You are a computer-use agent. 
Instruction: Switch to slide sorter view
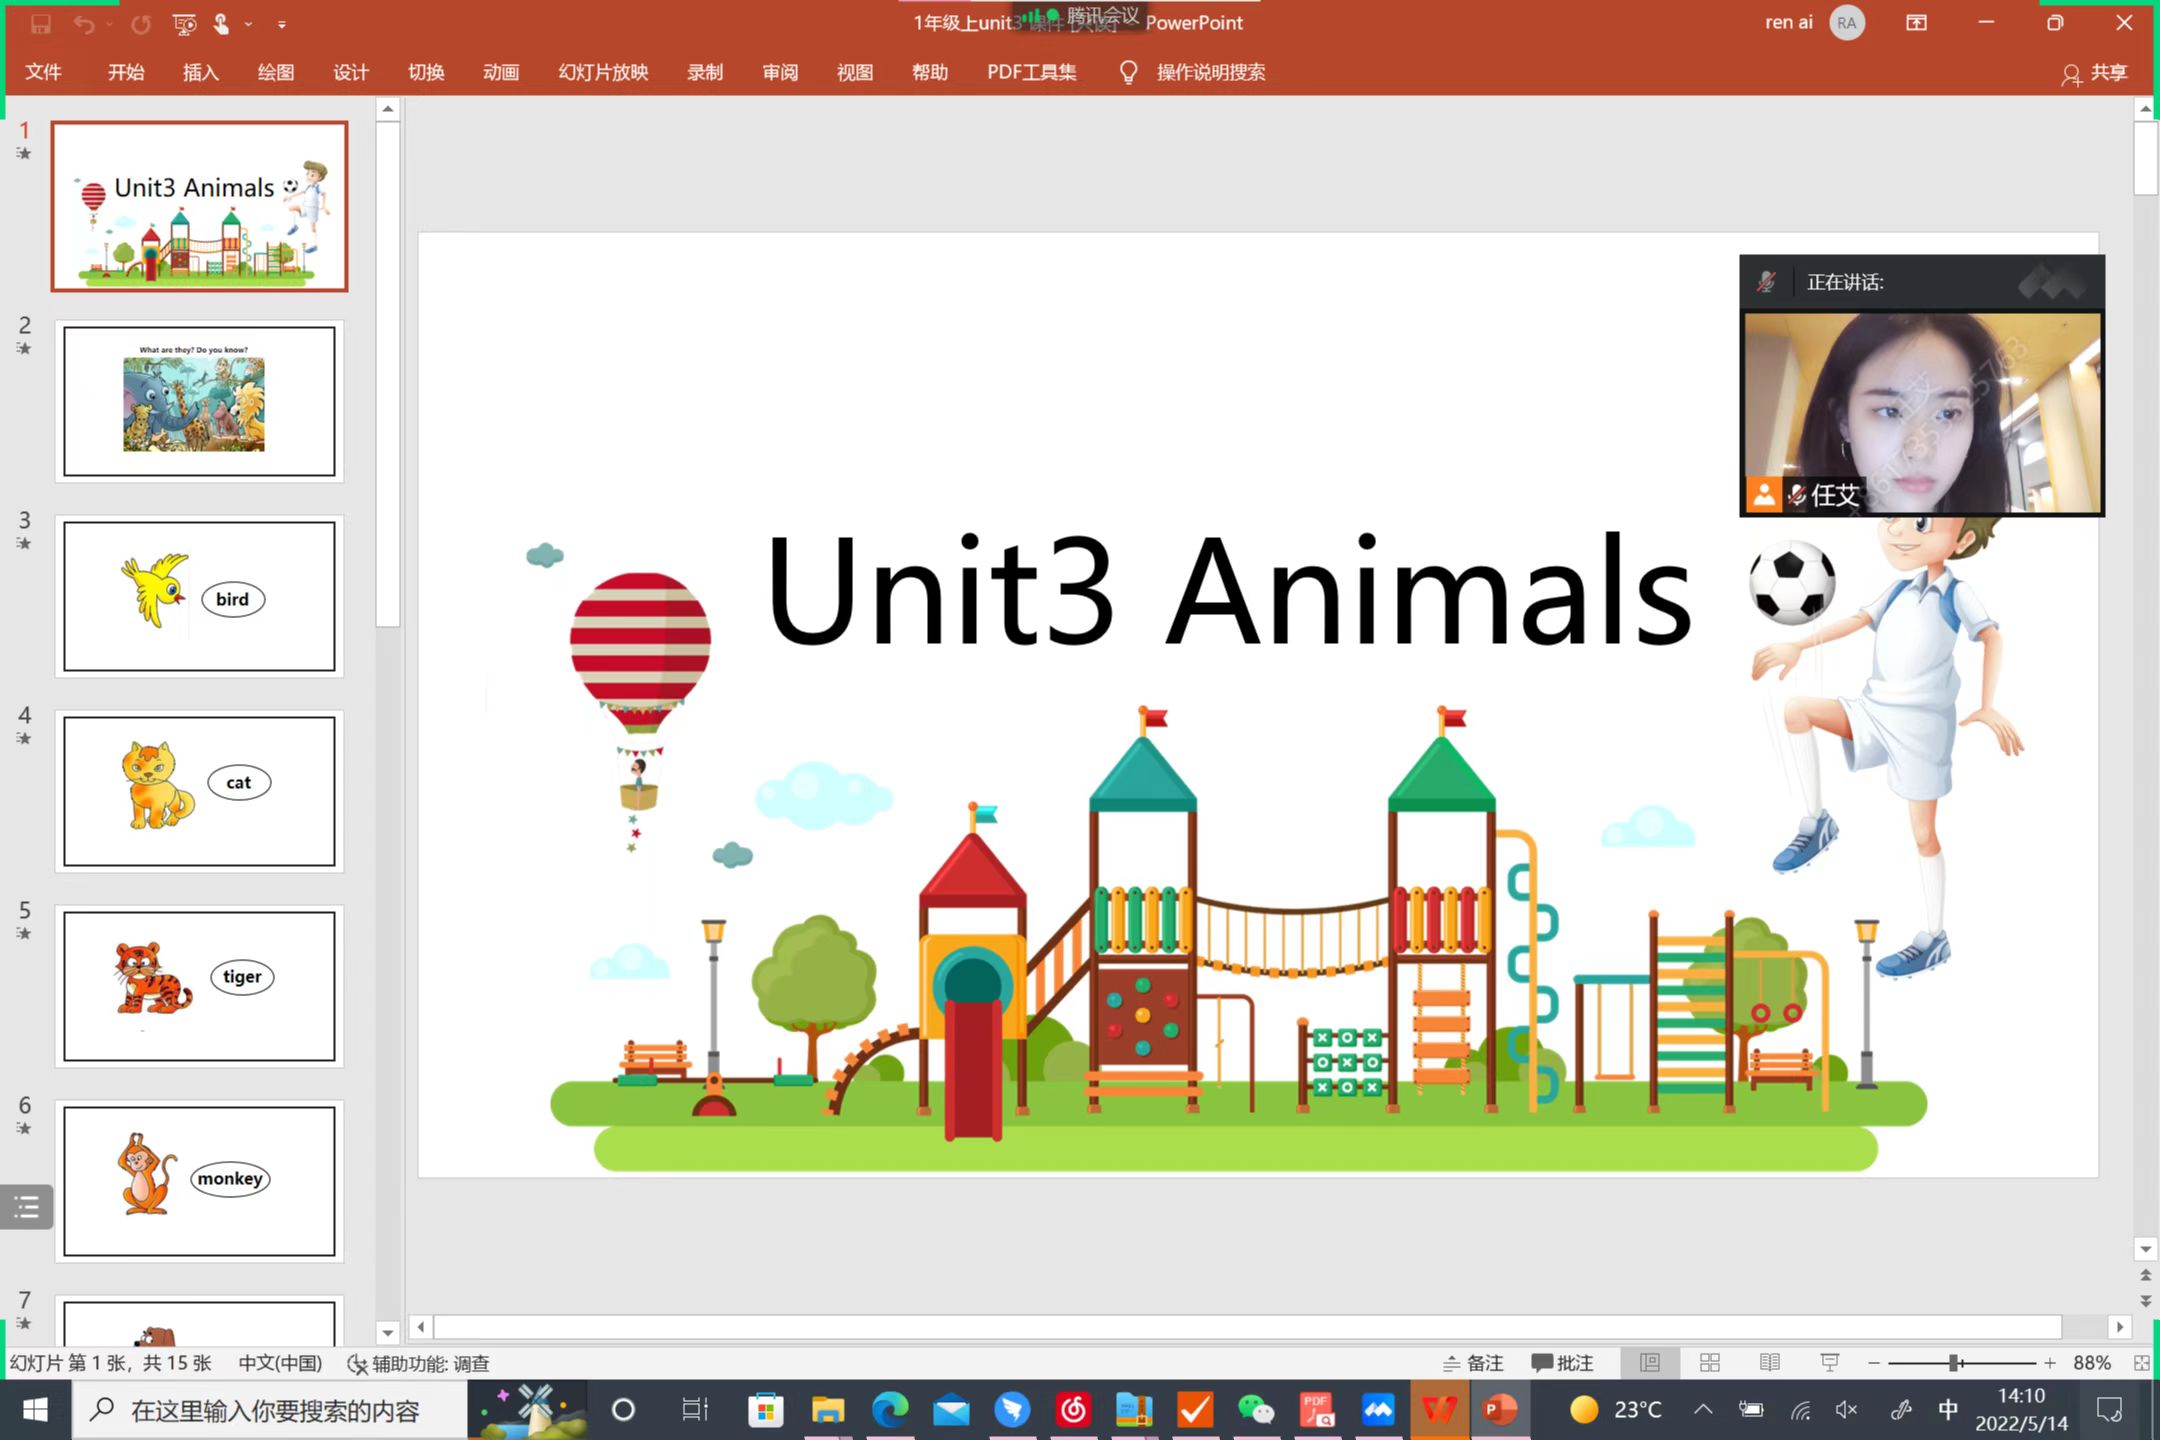(1710, 1363)
